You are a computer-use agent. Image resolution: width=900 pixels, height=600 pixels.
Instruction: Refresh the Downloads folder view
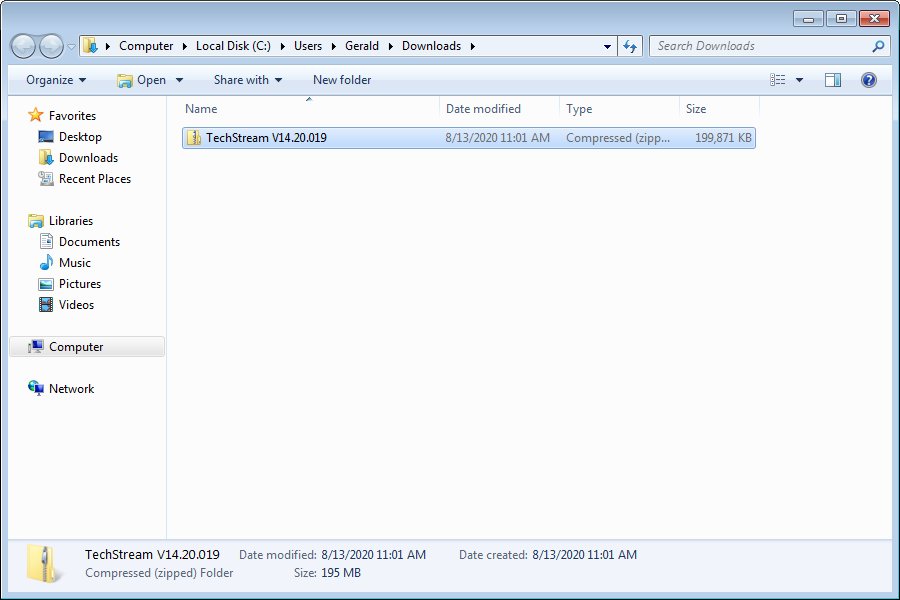pyautogui.click(x=630, y=47)
